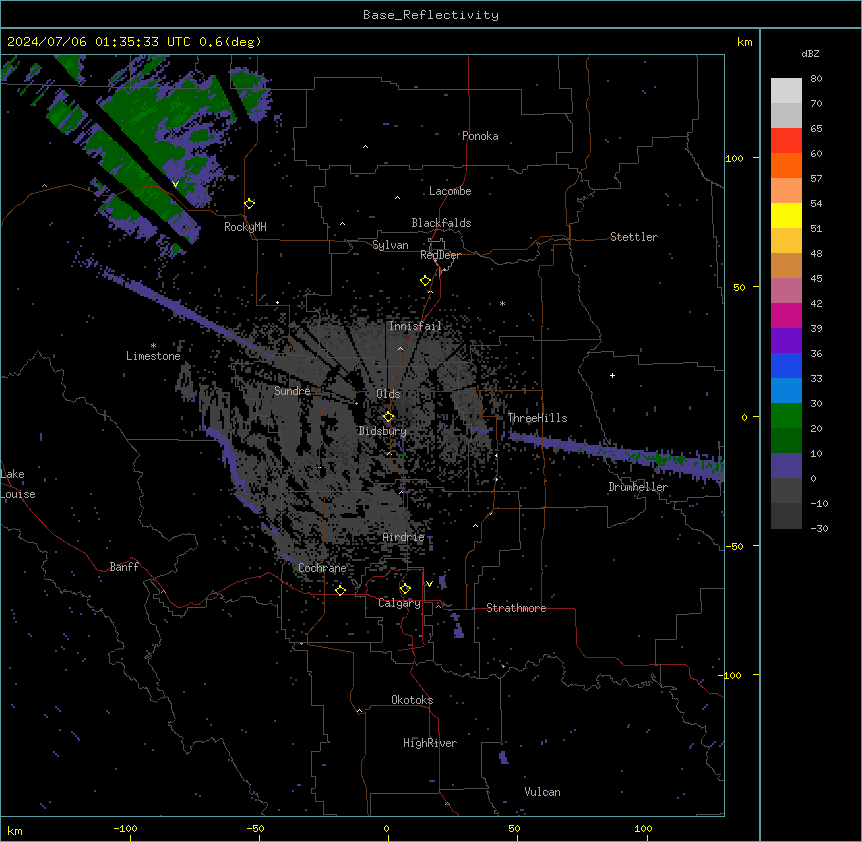The image size is (862, 842).
Task: Click the RockyMH label
Action: click(245, 227)
